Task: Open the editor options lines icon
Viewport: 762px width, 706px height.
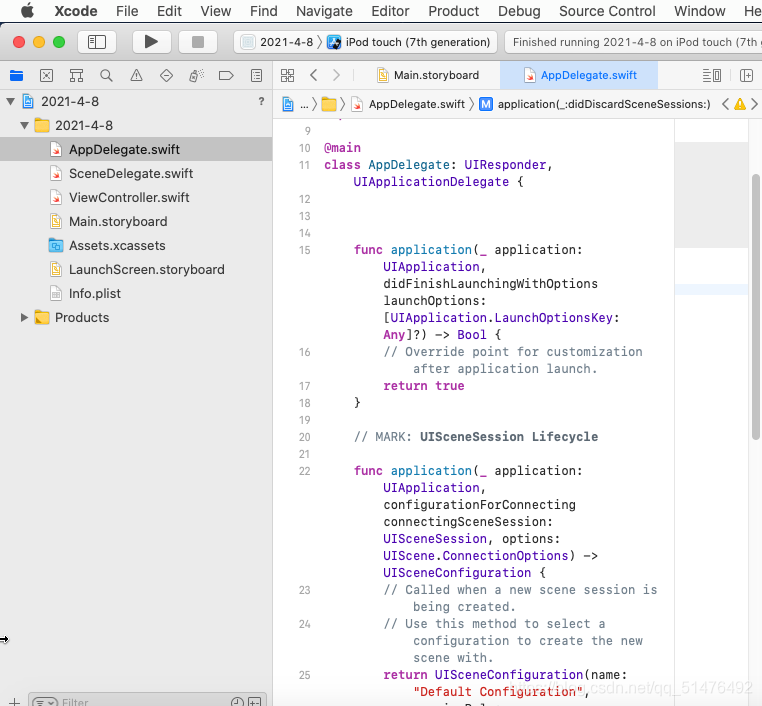Action: (711, 75)
